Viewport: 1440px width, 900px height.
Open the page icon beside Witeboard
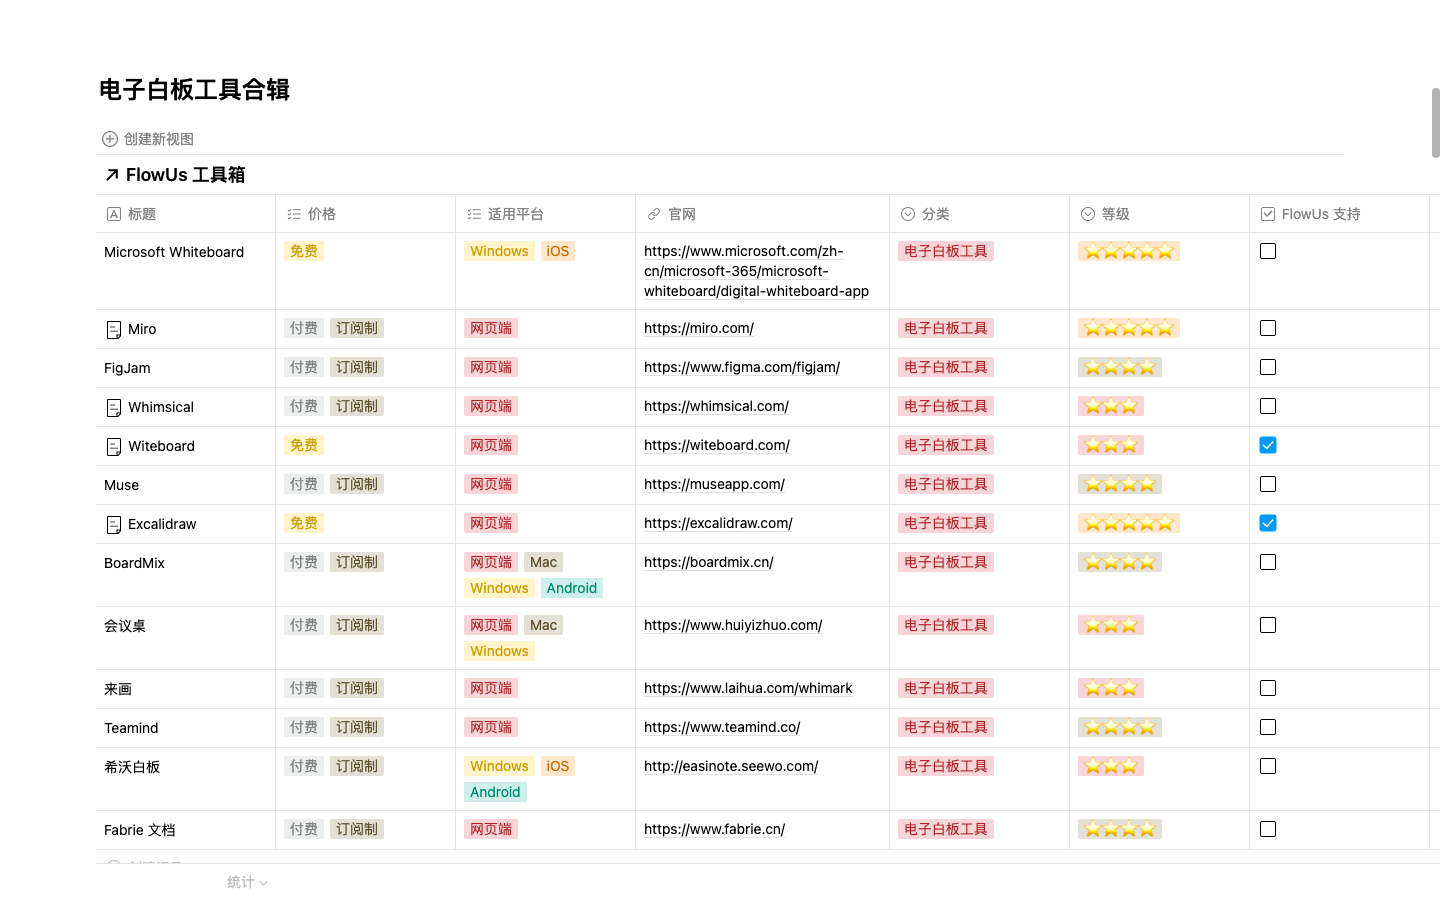pos(114,447)
